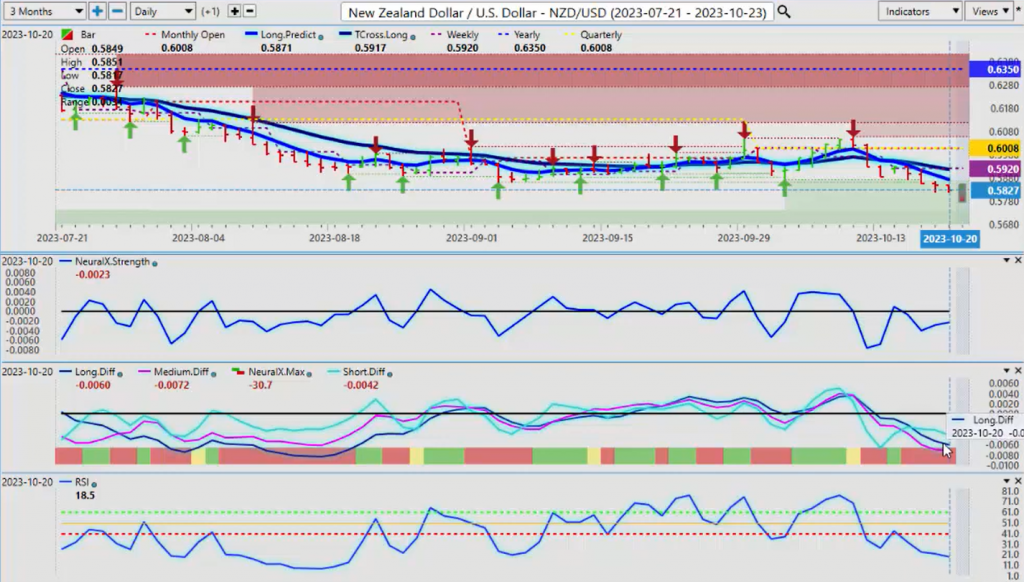Click the NZD/USD symbol name field
The height and width of the screenshot is (582, 1024).
tap(557, 12)
